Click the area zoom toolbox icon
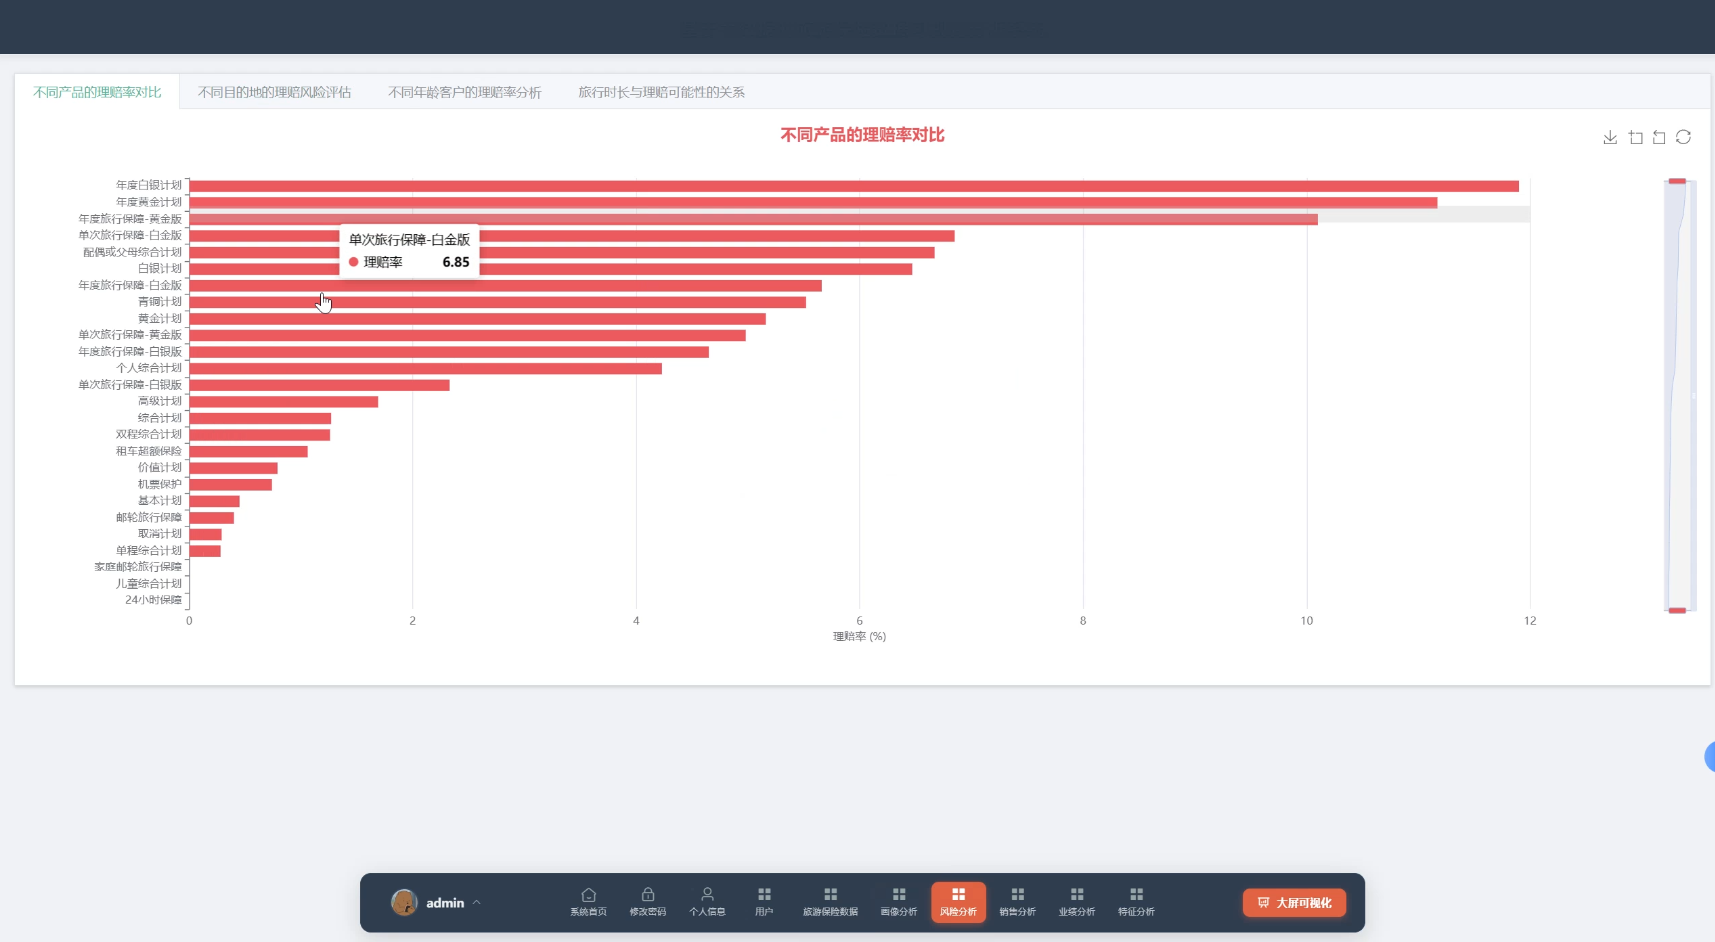The width and height of the screenshot is (1715, 942). click(x=1635, y=137)
